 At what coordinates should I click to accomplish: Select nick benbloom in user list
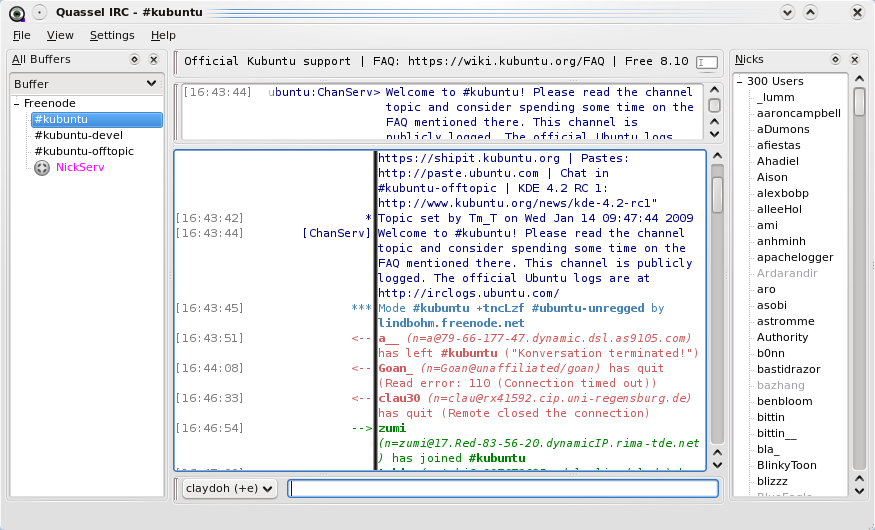[x=784, y=402]
